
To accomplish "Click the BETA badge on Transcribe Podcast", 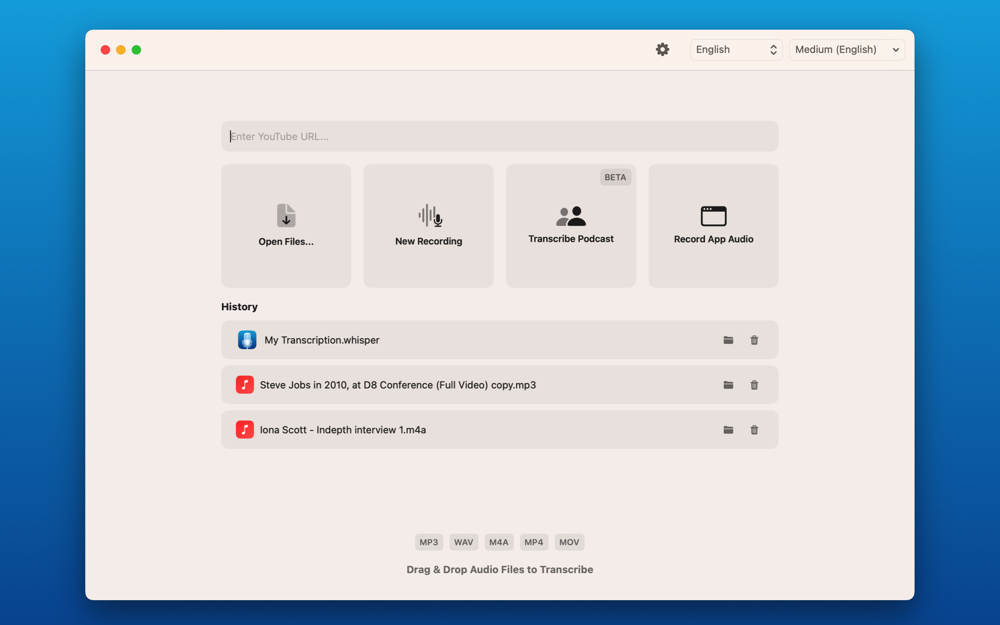I will 615,177.
